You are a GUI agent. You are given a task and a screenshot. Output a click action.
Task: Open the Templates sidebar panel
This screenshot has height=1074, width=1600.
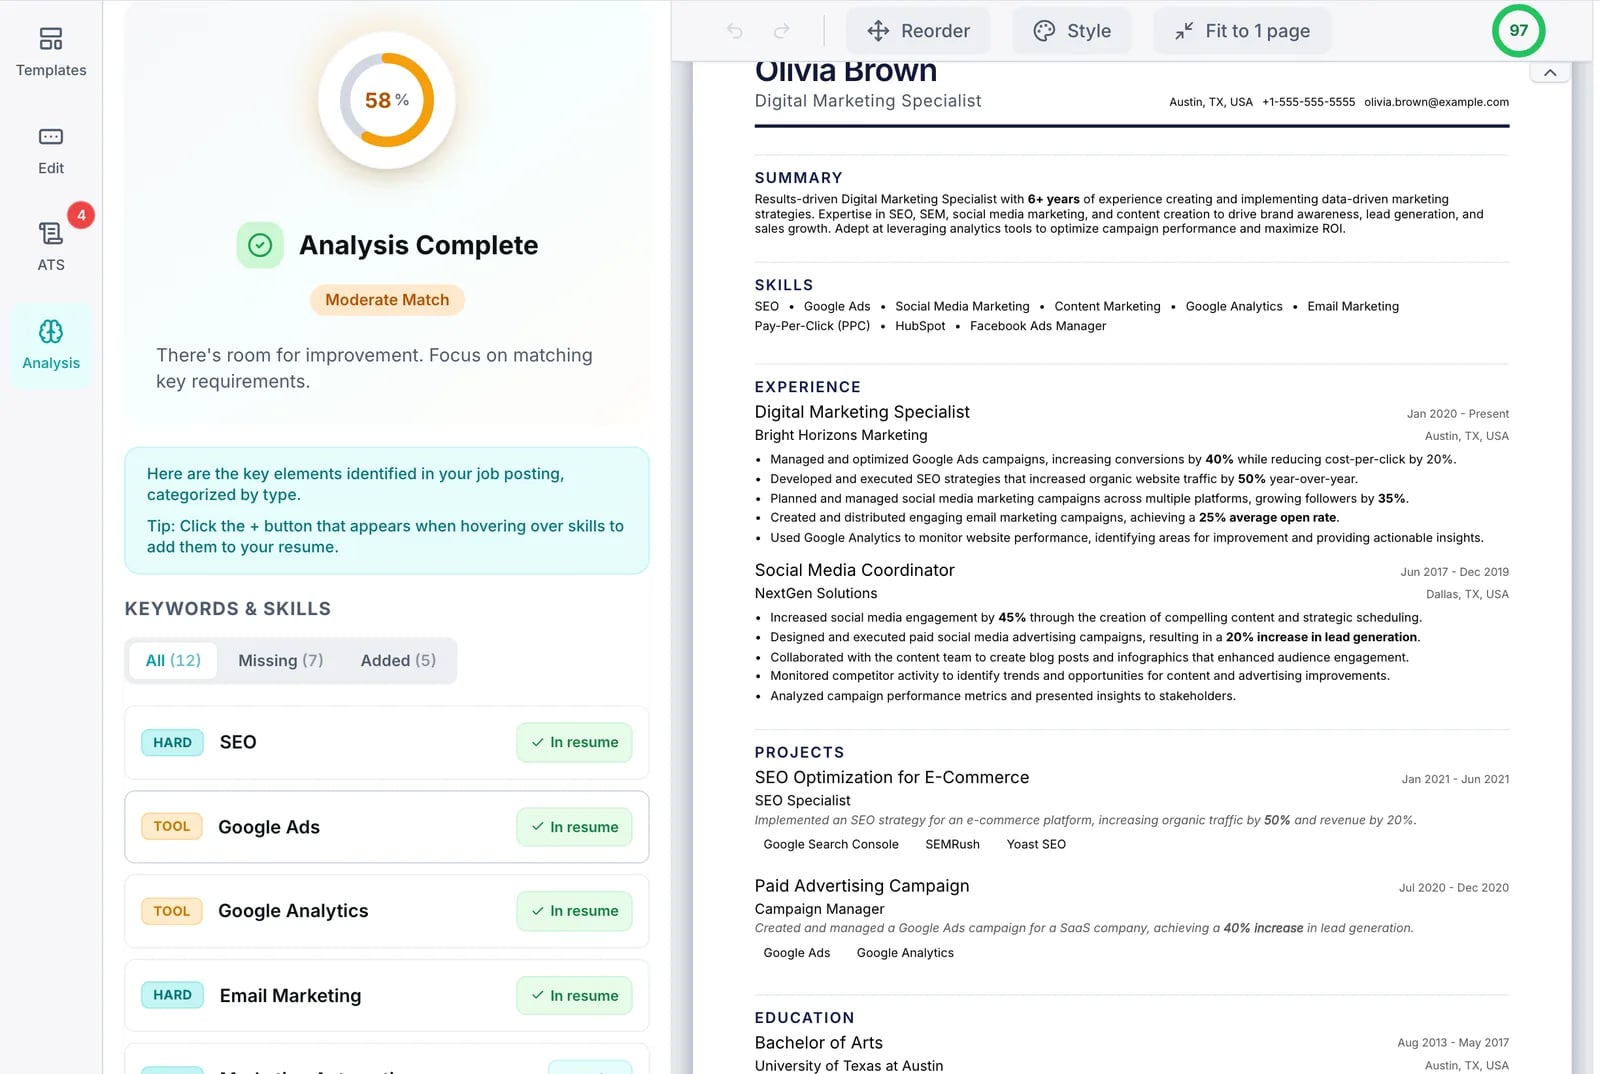click(x=51, y=52)
